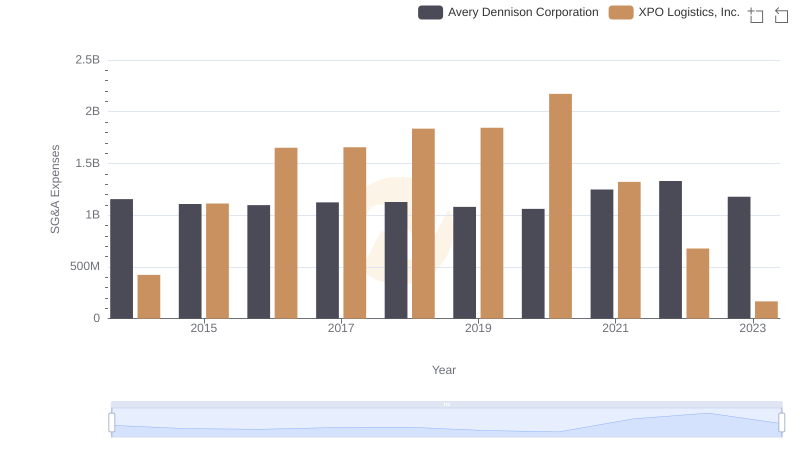
Task: Click the Avery Dennison bar for 2022
Action: click(670, 250)
